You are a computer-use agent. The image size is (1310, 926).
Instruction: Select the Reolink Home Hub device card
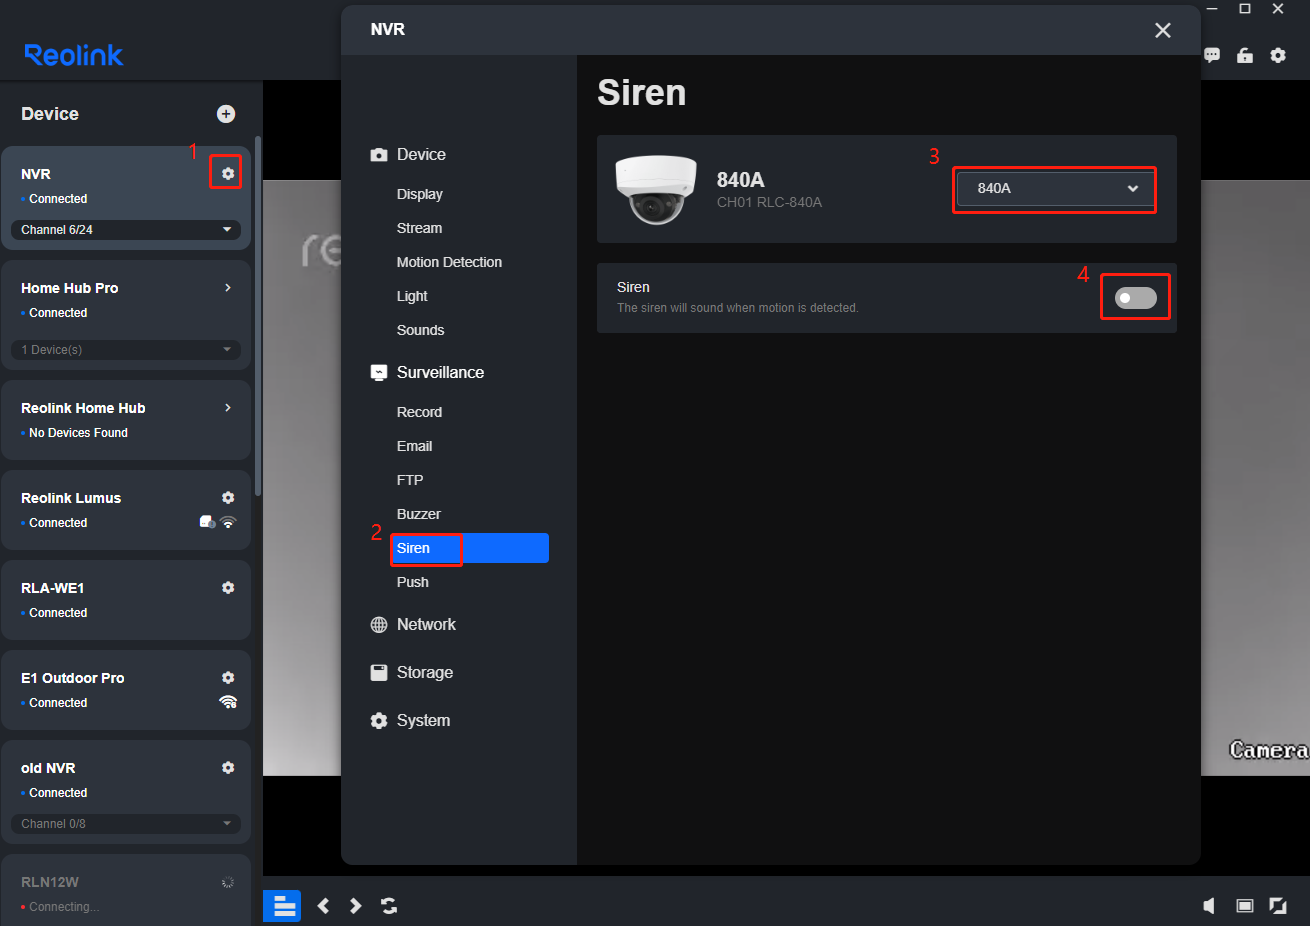point(126,420)
